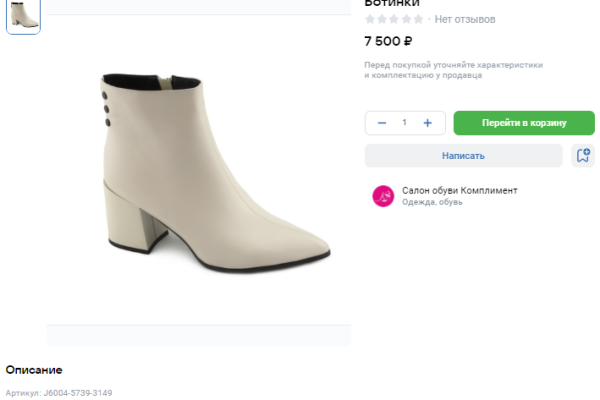Open the Салон обуви Комплимент seller link
600x400 pixels.
(459, 190)
